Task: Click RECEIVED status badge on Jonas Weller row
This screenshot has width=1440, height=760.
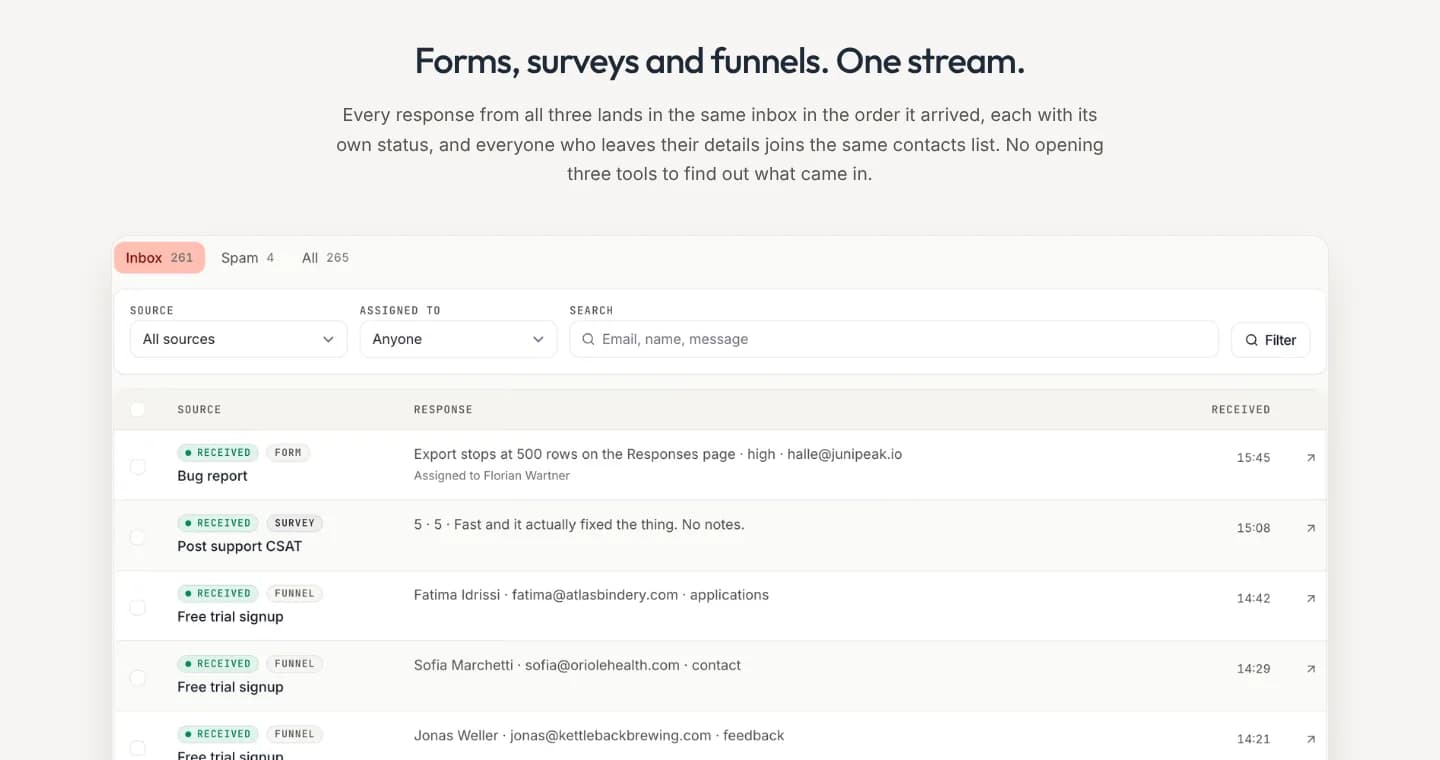Action: (218, 734)
